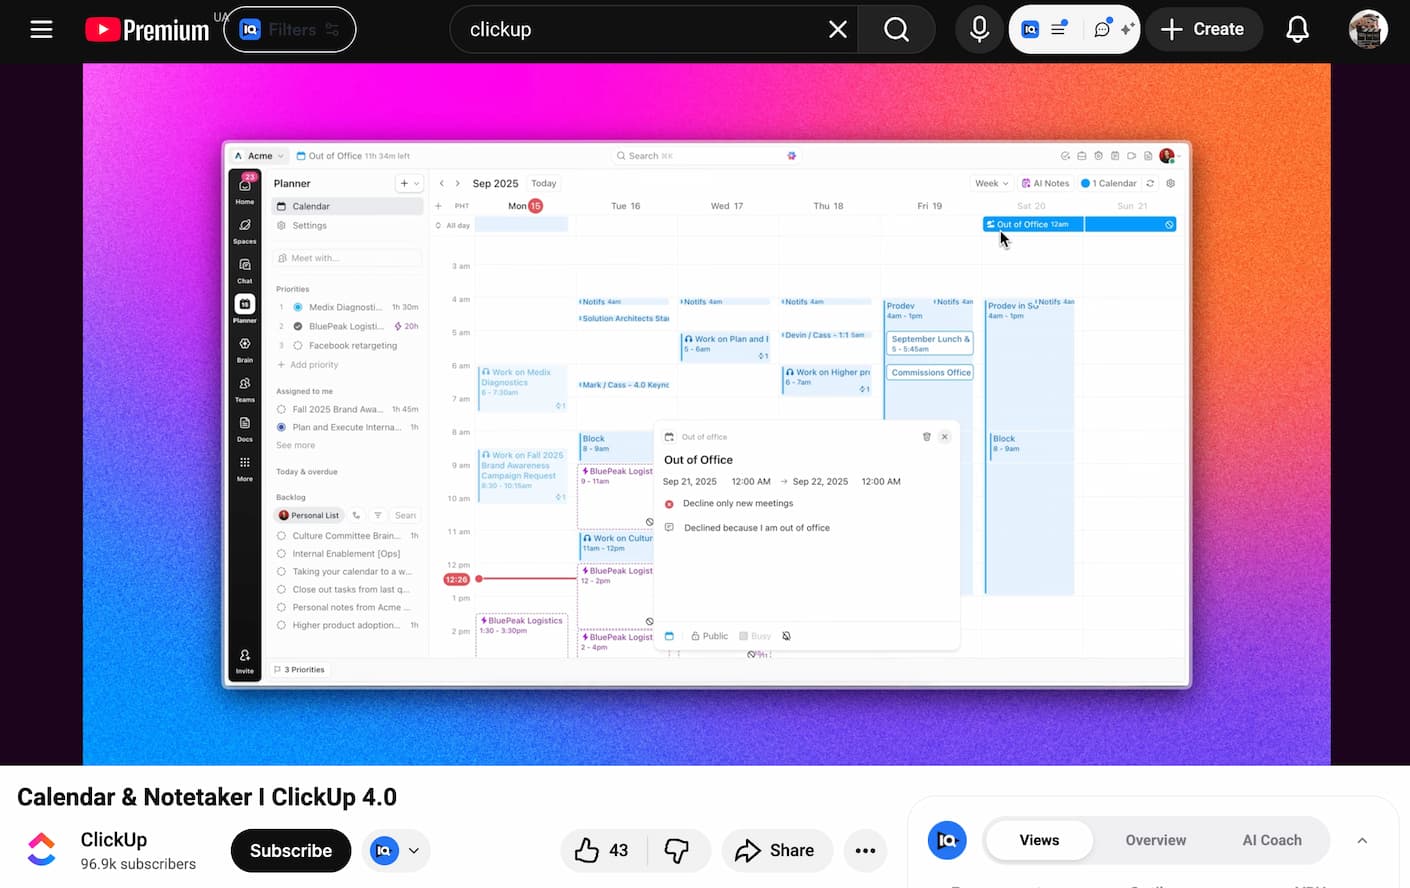Click the ClickUp channel avatar logo
This screenshot has width=1410, height=888.
pyautogui.click(x=41, y=850)
